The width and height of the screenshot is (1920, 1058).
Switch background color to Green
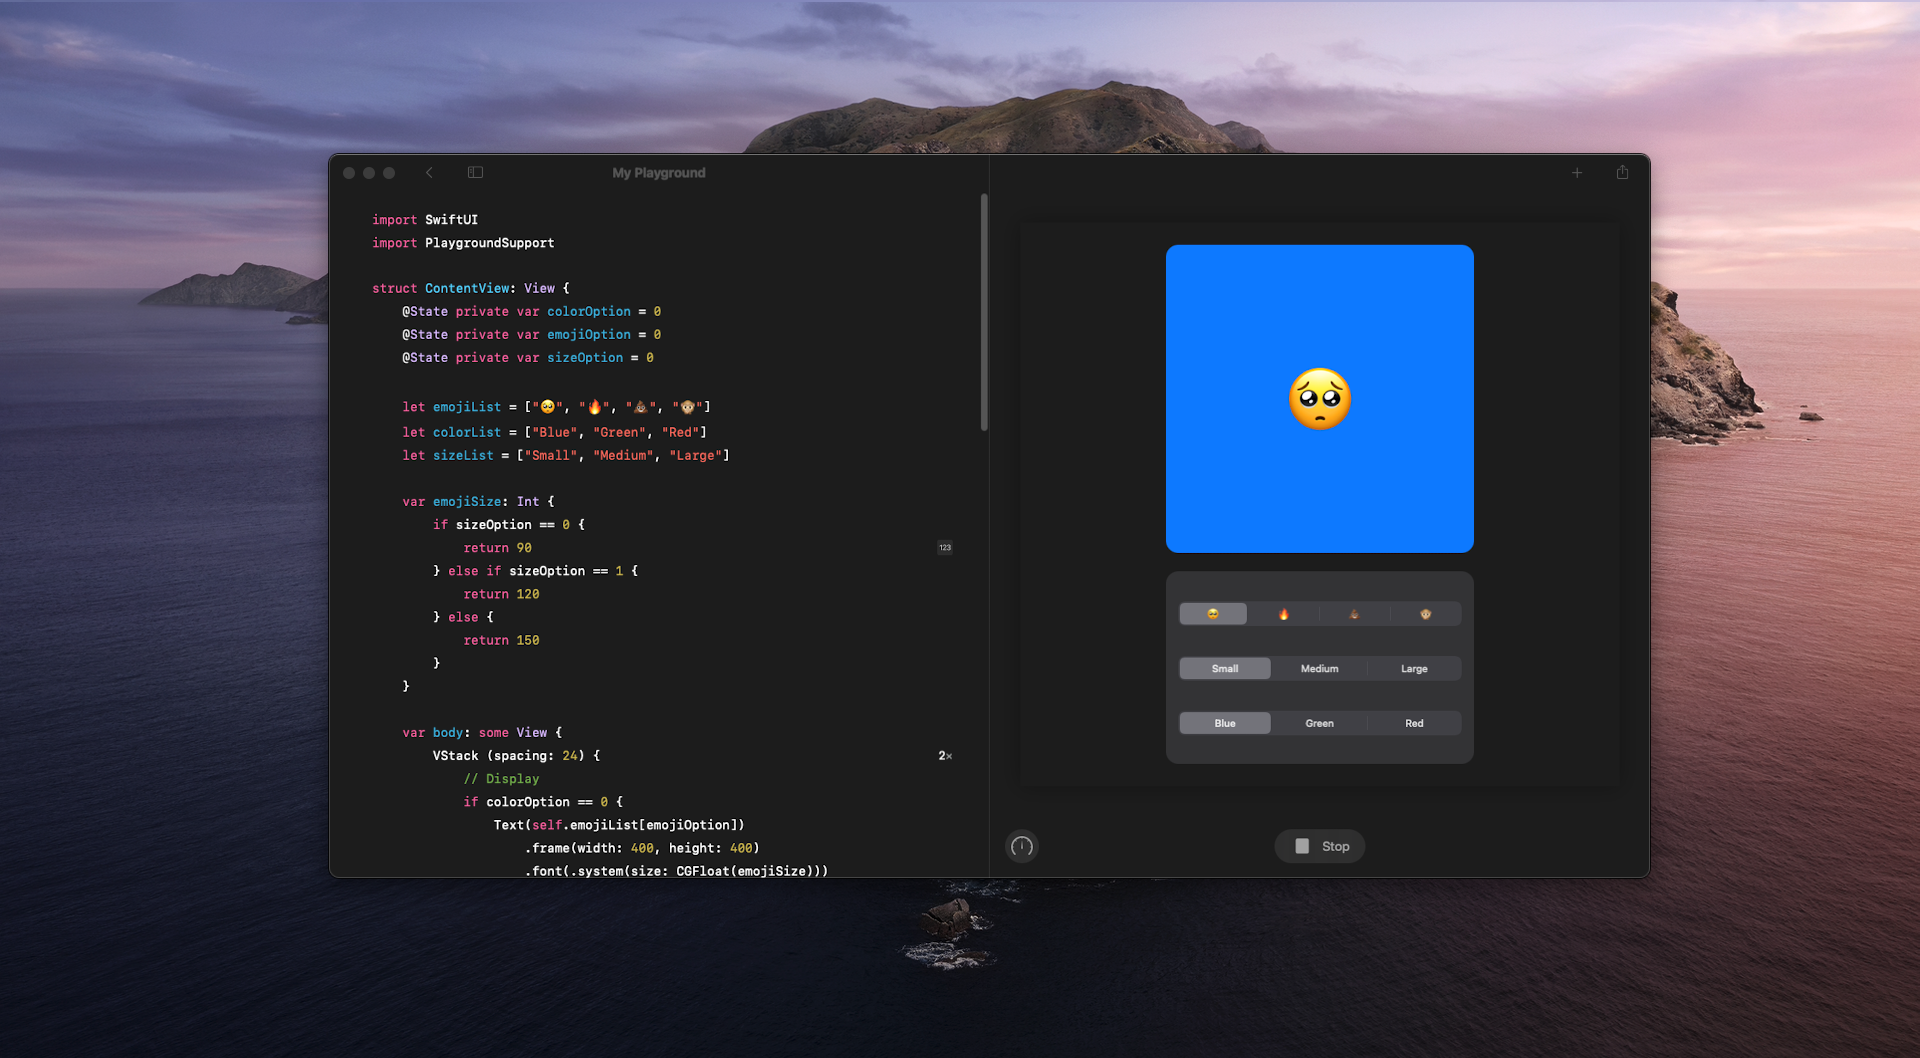1319,722
